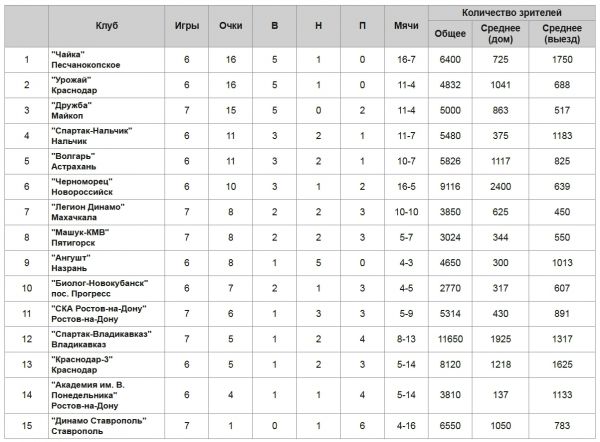
Task: Select the 11650 total attendance cell
Action: click(x=450, y=339)
